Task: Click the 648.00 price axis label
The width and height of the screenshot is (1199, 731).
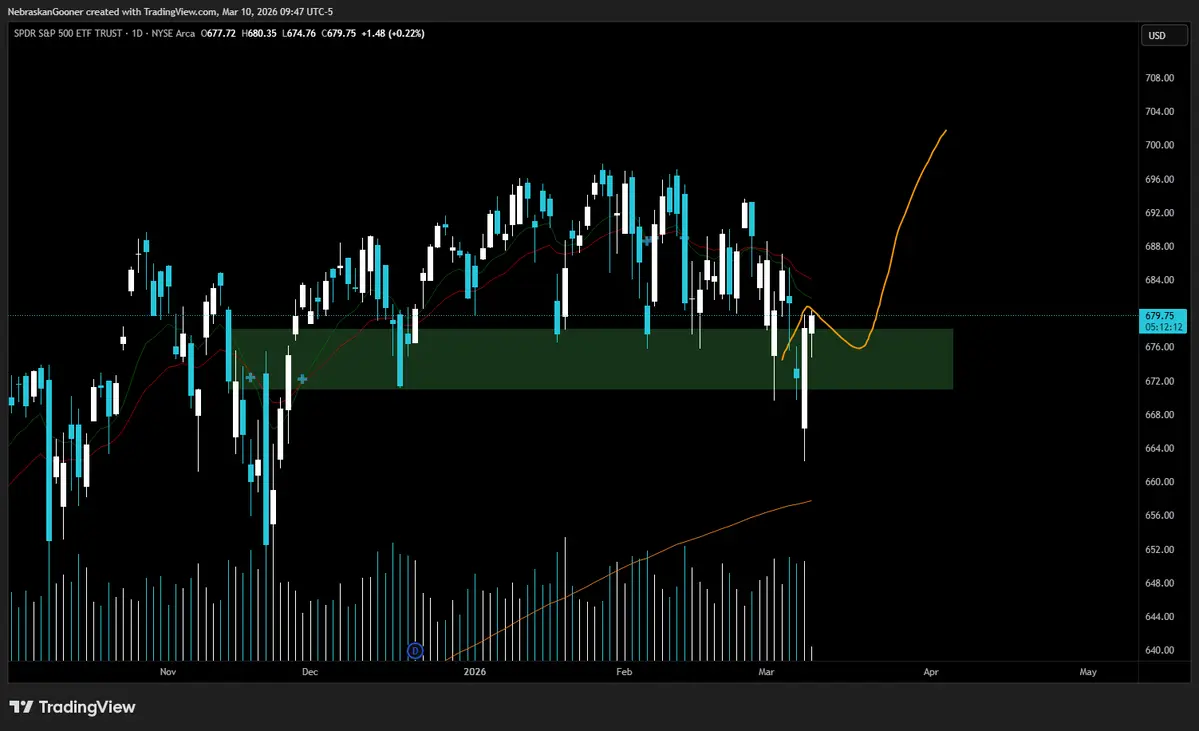Action: pos(1159,583)
